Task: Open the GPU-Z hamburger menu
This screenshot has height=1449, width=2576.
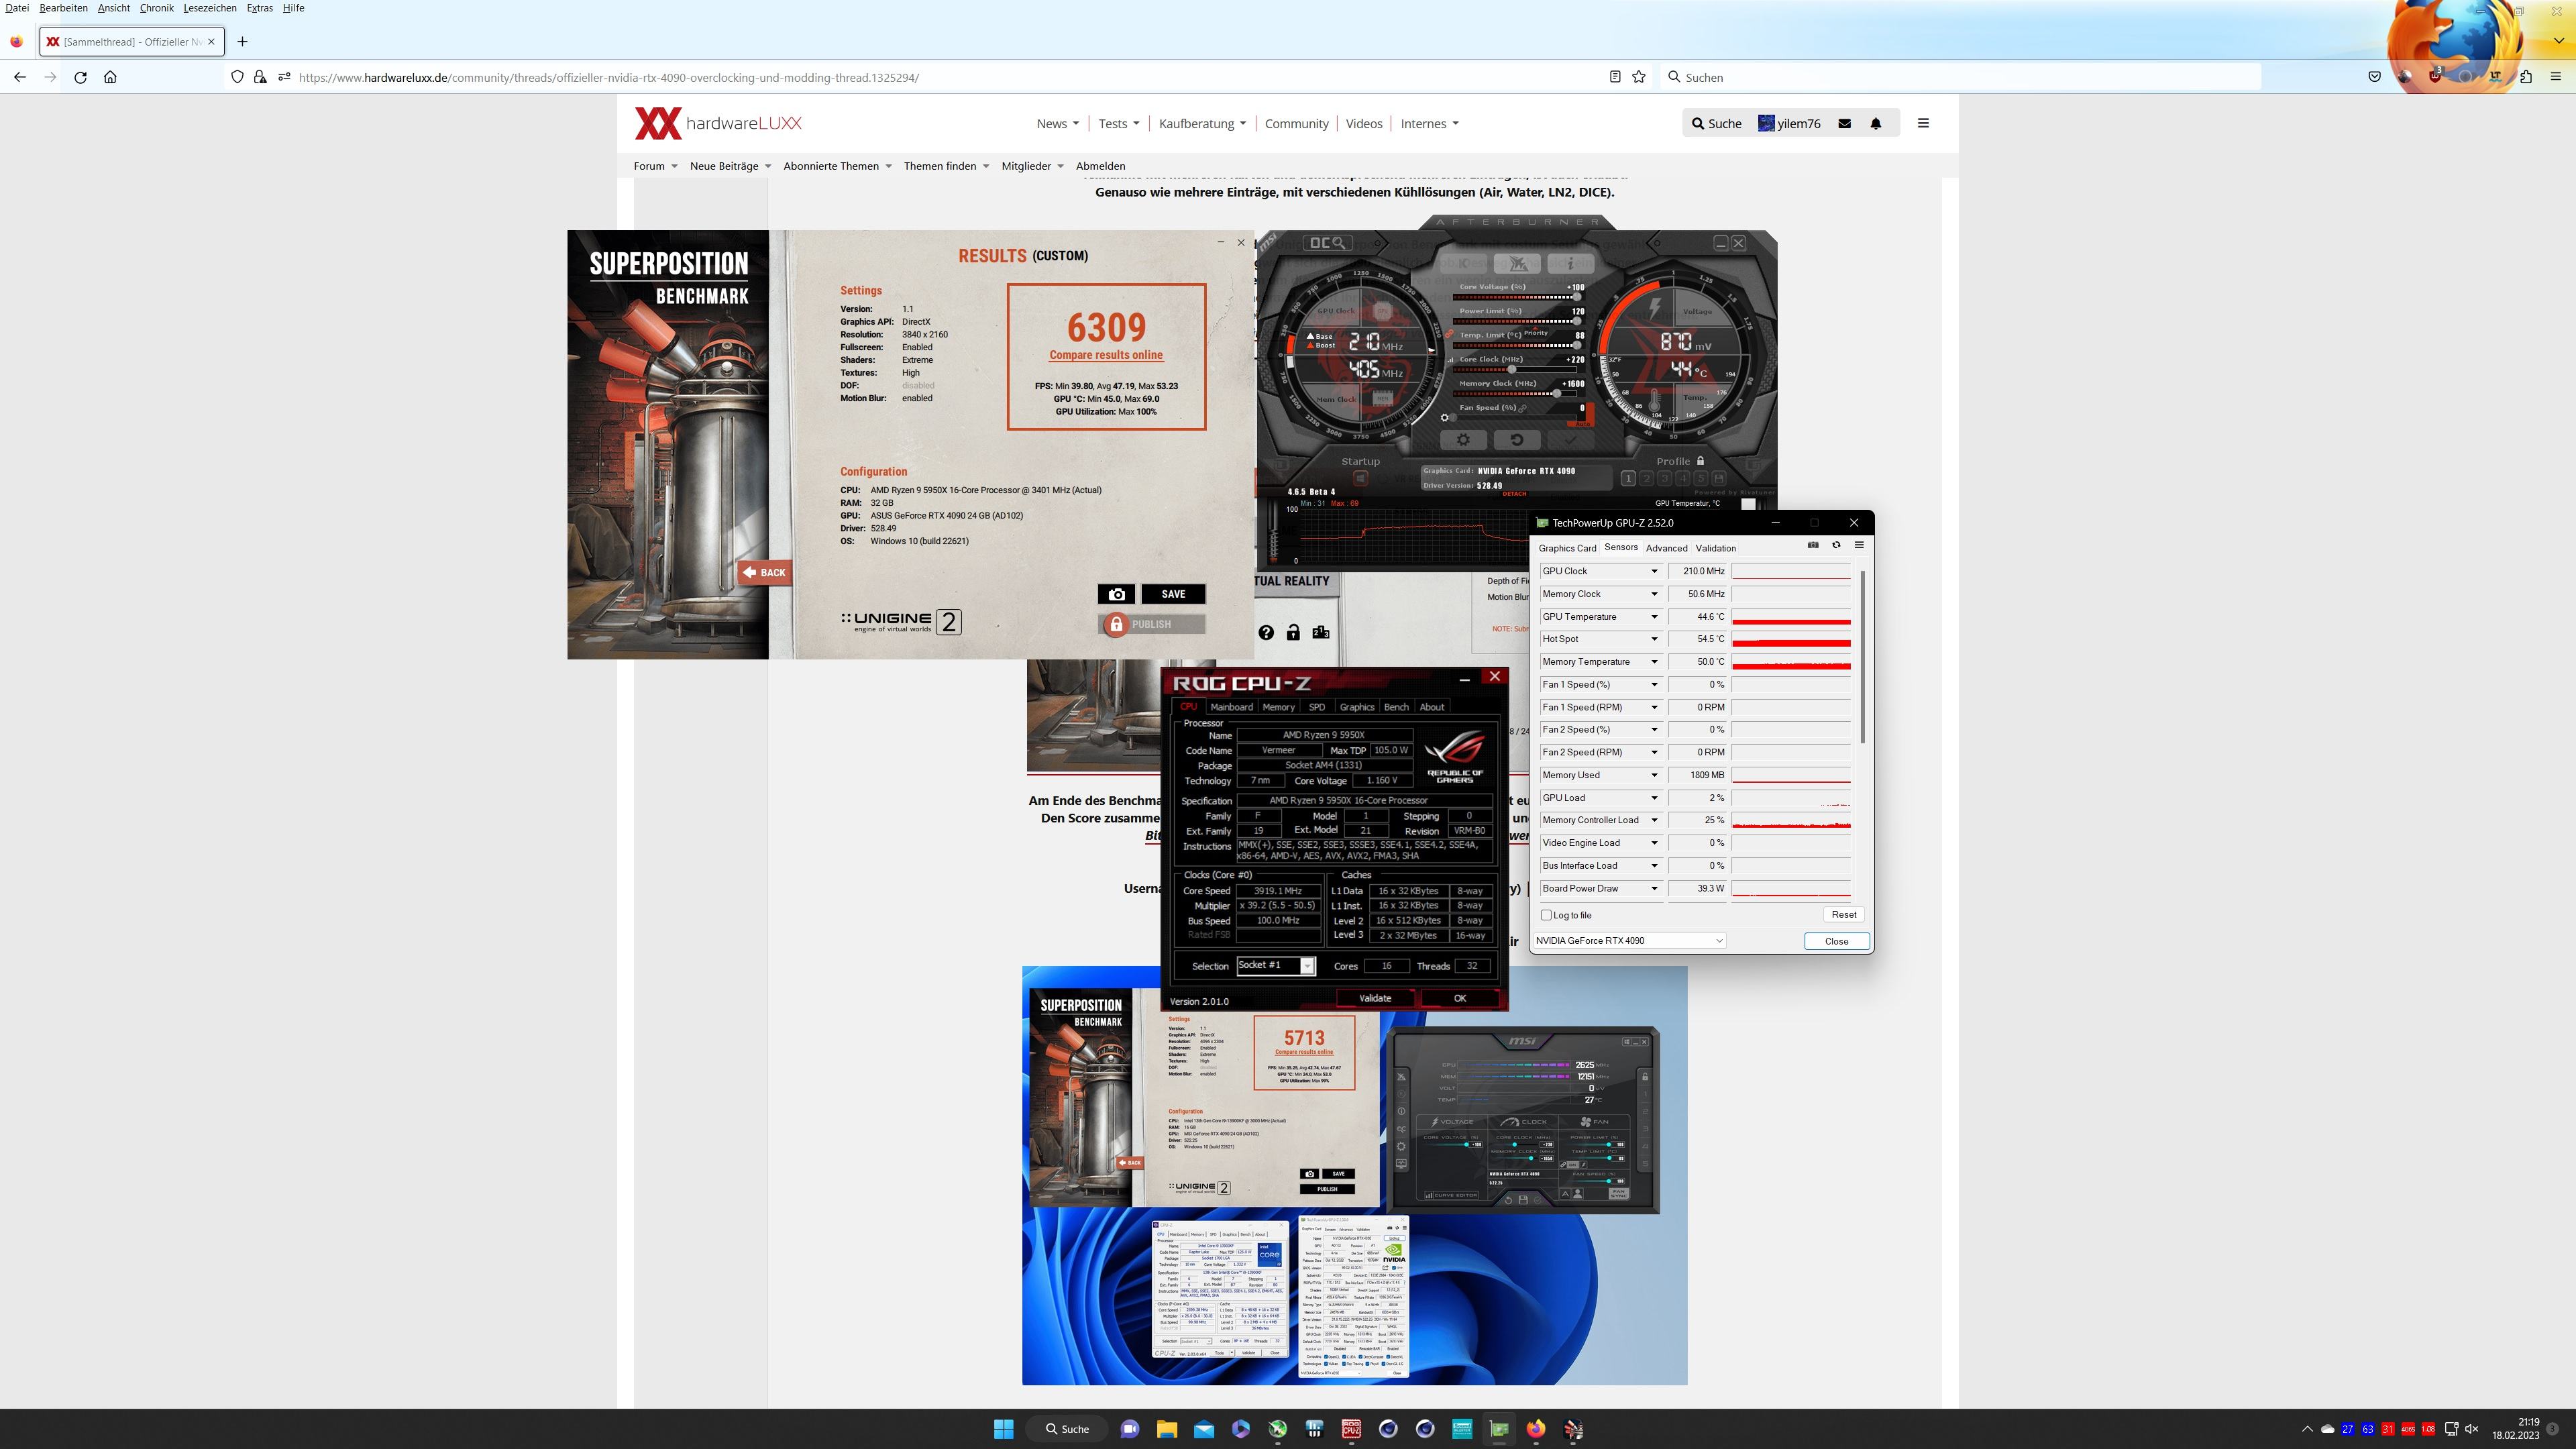Action: [1859, 545]
